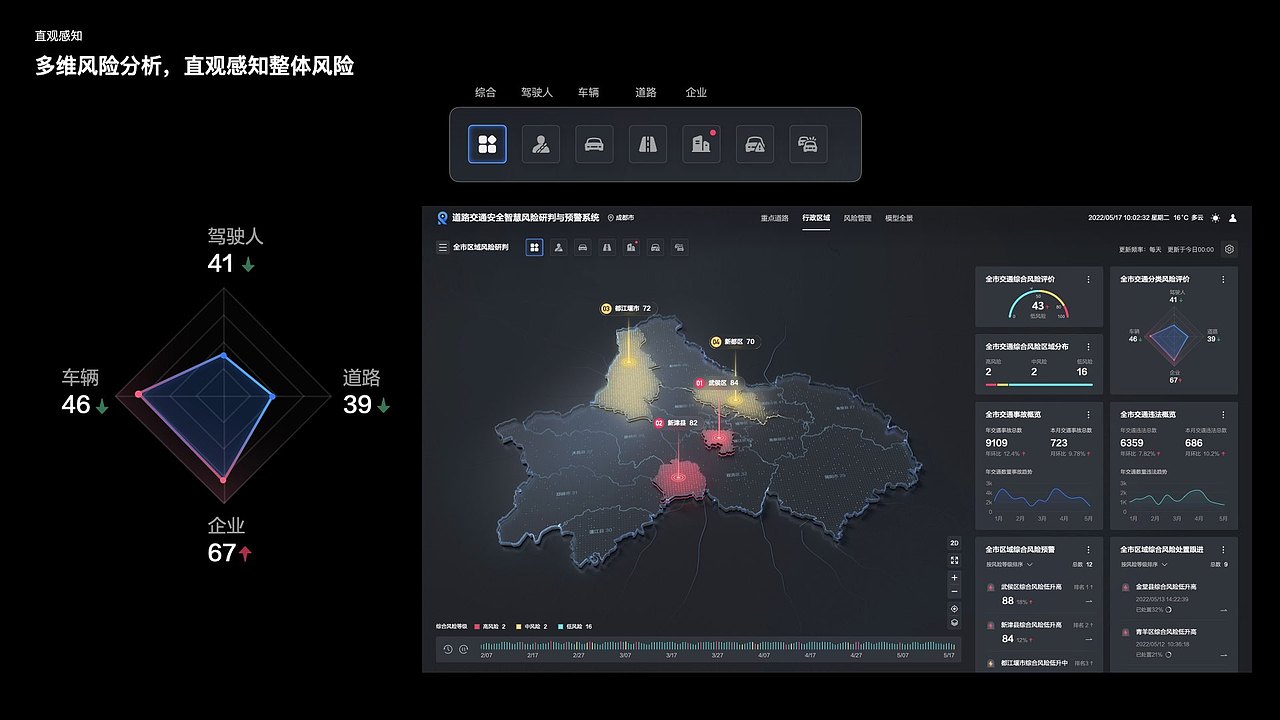Open arrow on 新津县综合风险低升高 alert
This screenshot has height=720, width=1280.
(x=1087, y=638)
